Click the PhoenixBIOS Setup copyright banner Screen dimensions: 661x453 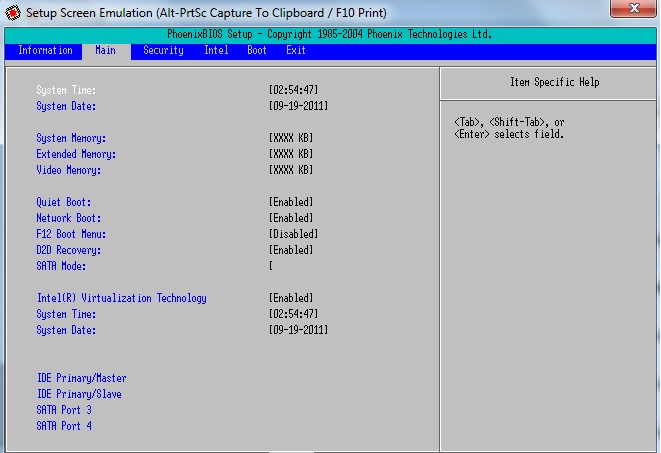[x=330, y=34]
